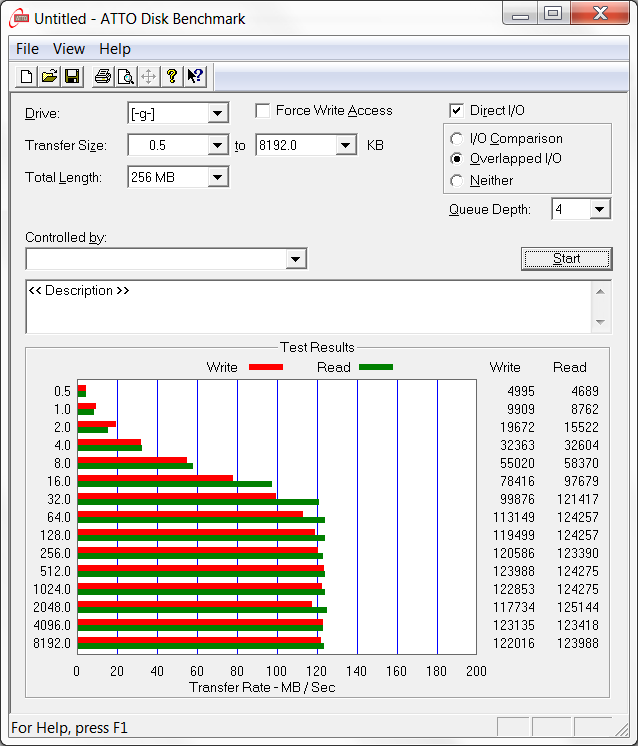
Task: Enable Force Write Access checkbox
Action: tap(263, 111)
